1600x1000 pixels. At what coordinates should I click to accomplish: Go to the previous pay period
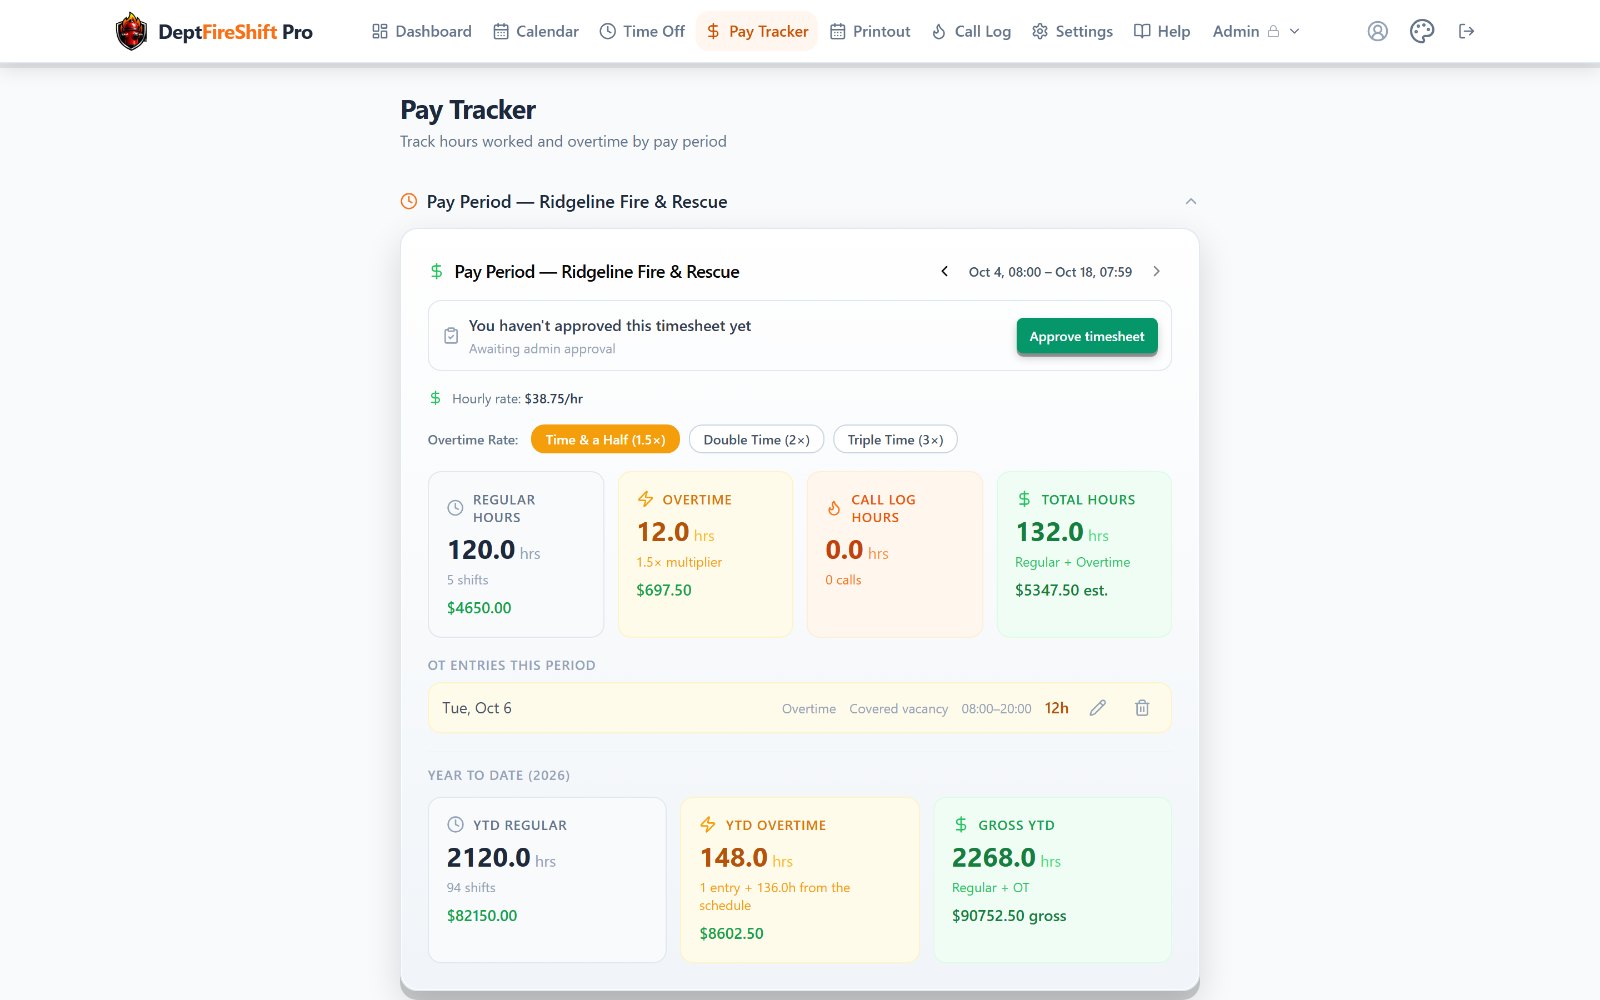[x=944, y=271]
